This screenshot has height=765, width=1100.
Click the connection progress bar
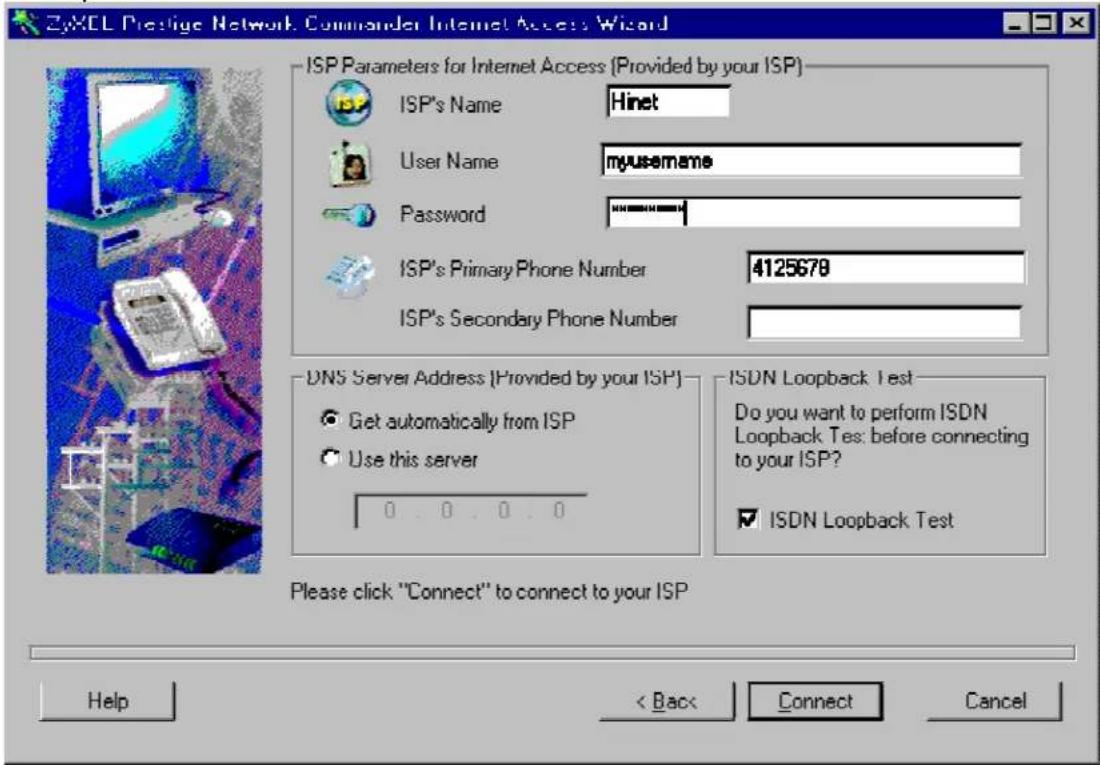click(x=552, y=653)
